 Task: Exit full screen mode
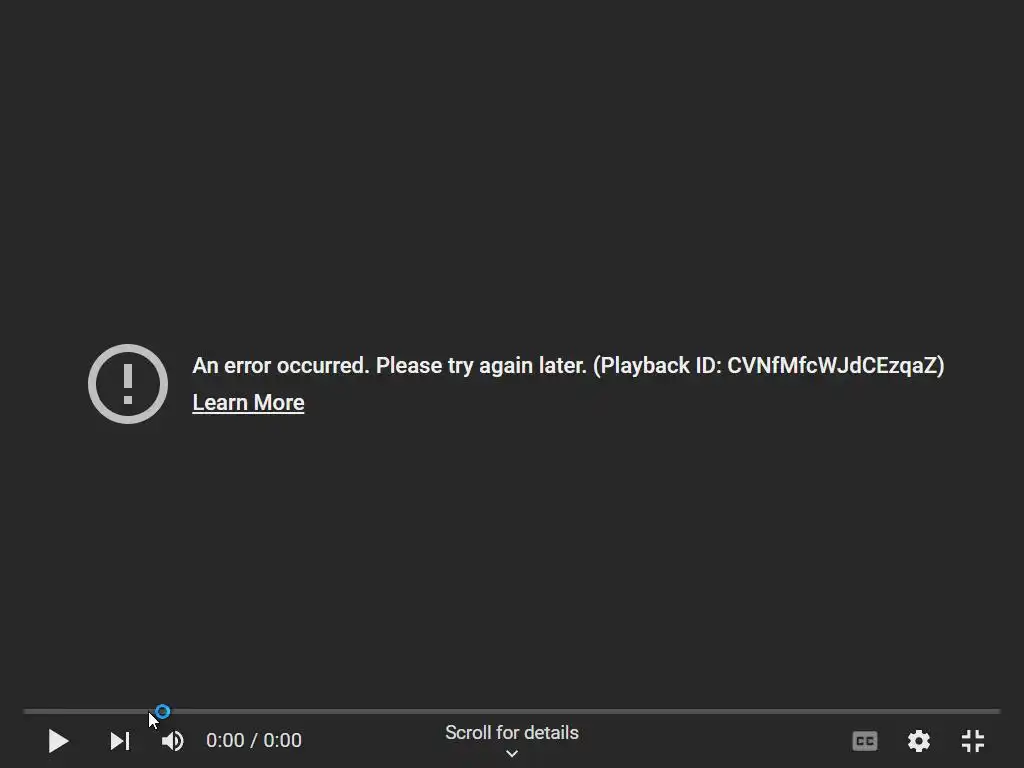coord(973,741)
